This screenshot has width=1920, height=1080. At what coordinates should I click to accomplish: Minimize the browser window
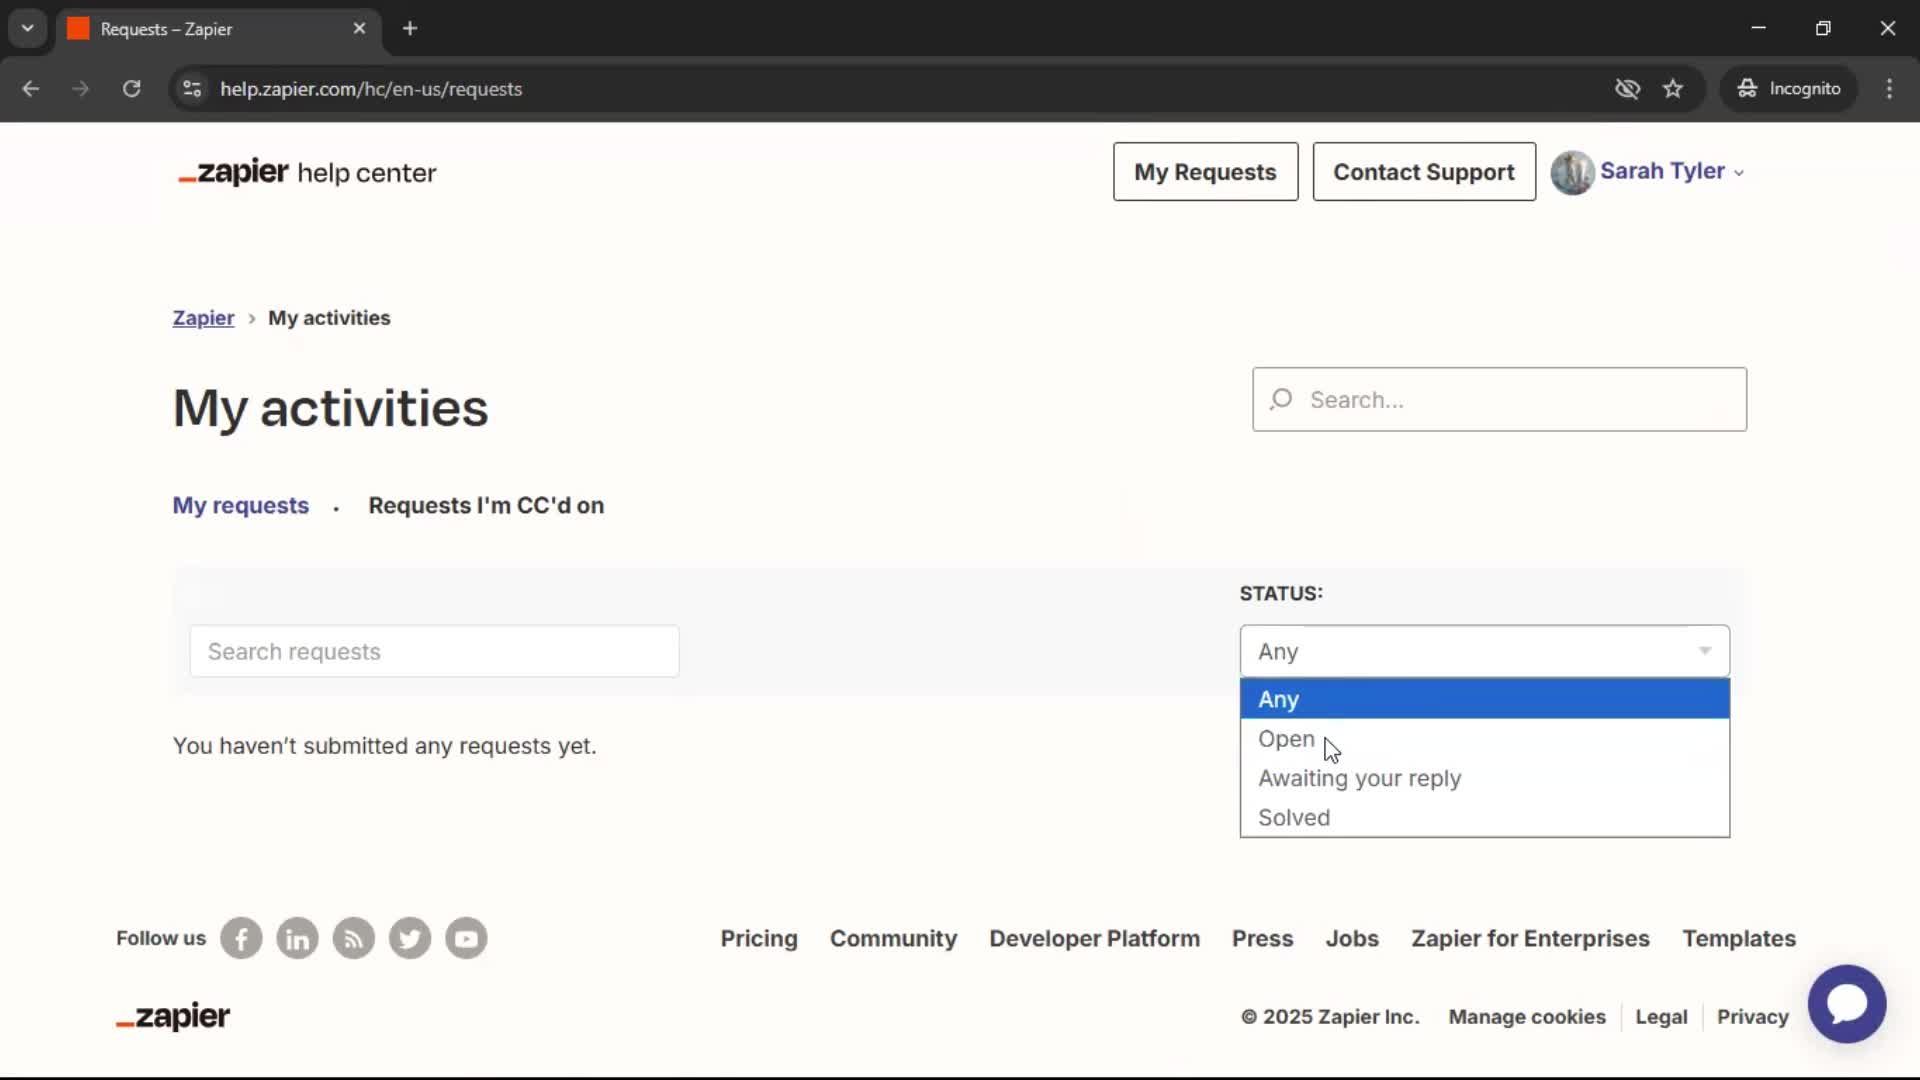(x=1759, y=29)
